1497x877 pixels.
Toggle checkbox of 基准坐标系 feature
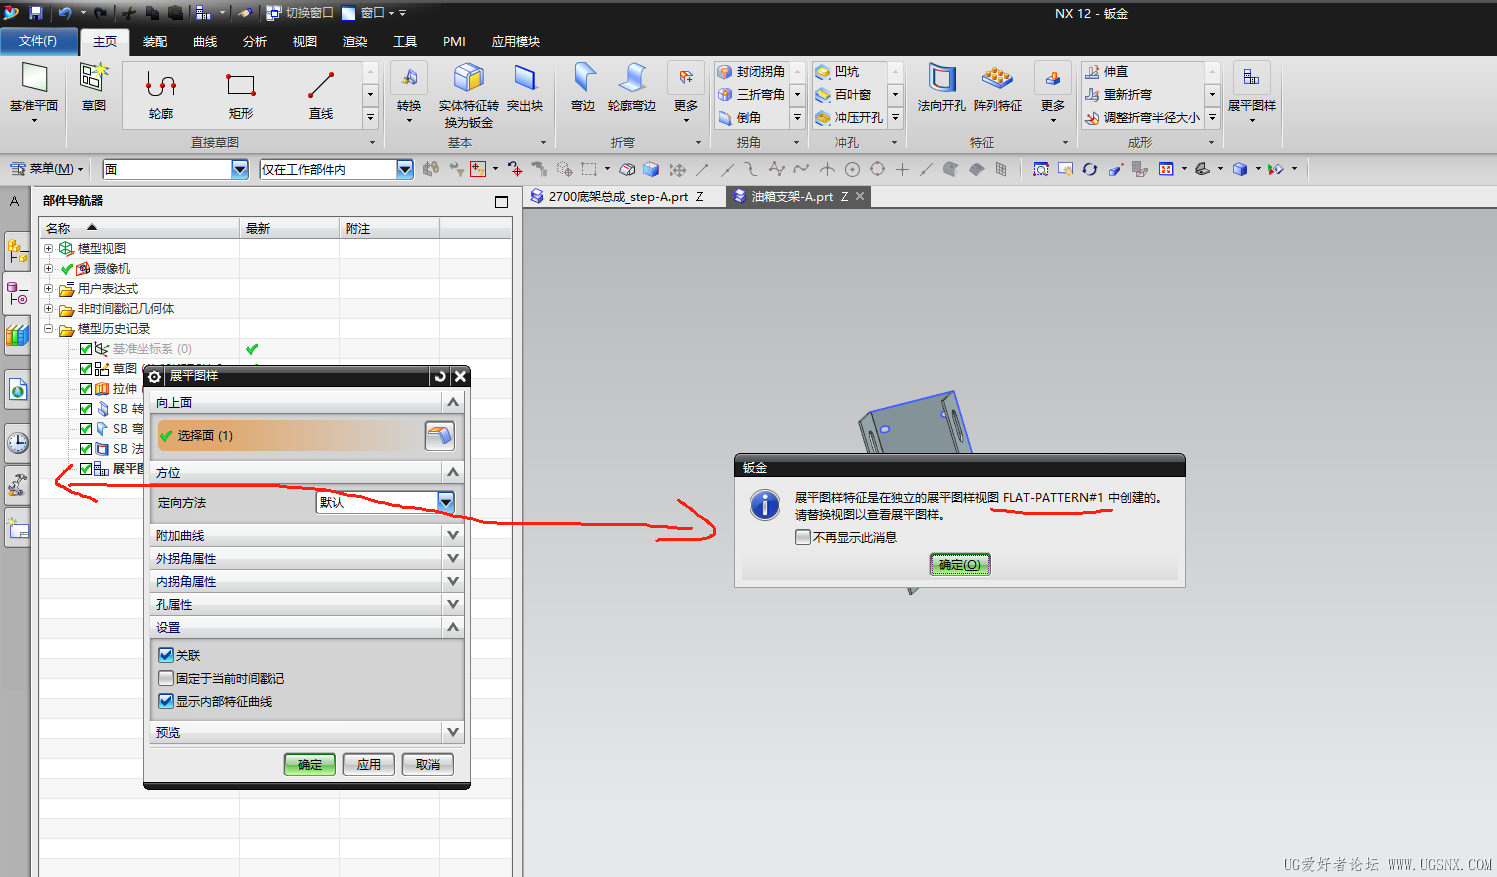point(86,349)
